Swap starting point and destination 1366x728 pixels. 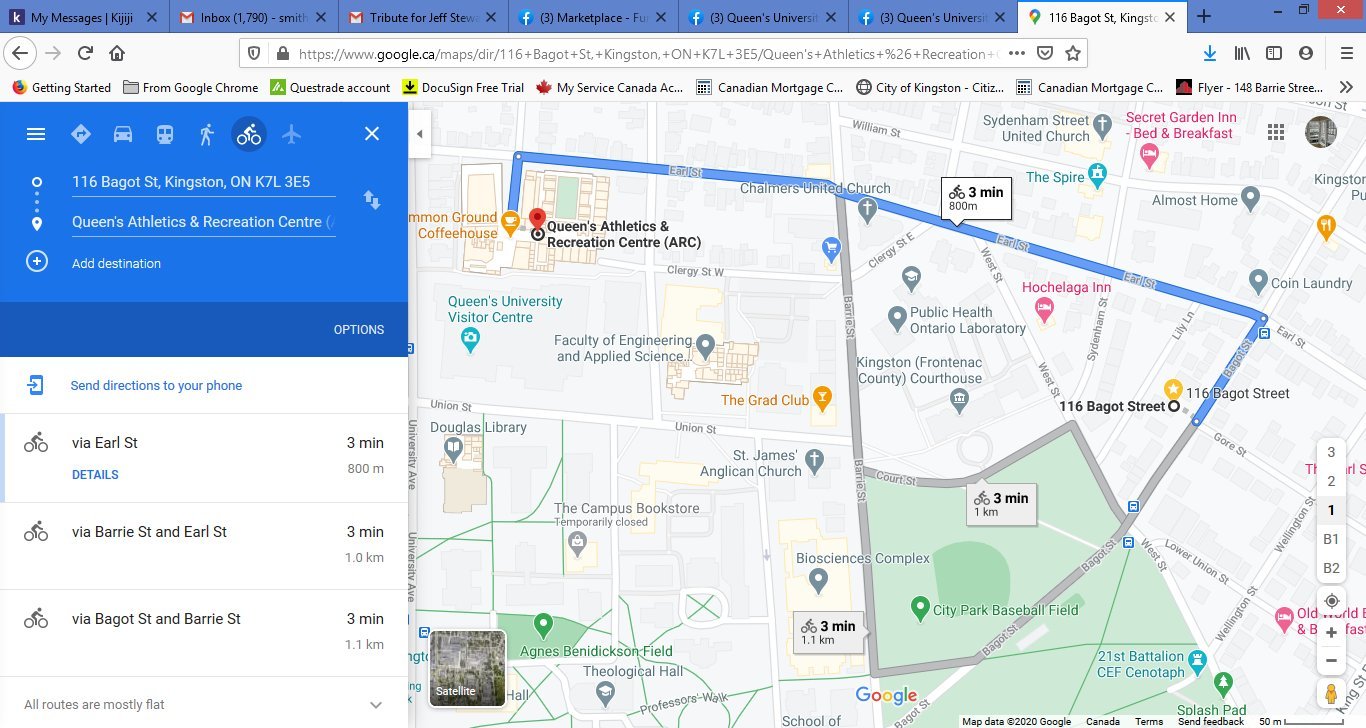pyautogui.click(x=371, y=200)
